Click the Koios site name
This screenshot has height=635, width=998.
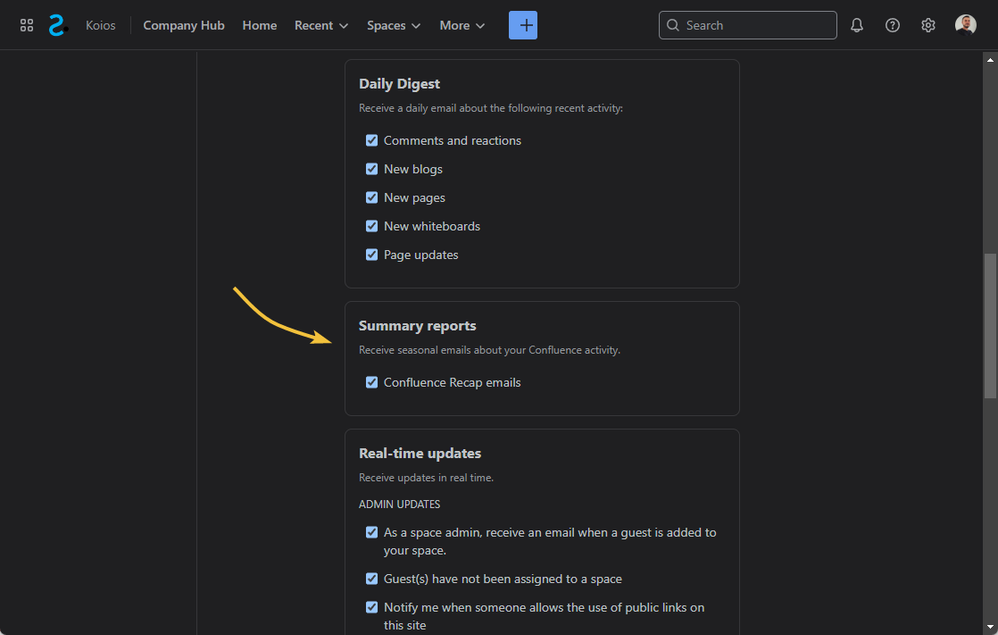point(101,25)
